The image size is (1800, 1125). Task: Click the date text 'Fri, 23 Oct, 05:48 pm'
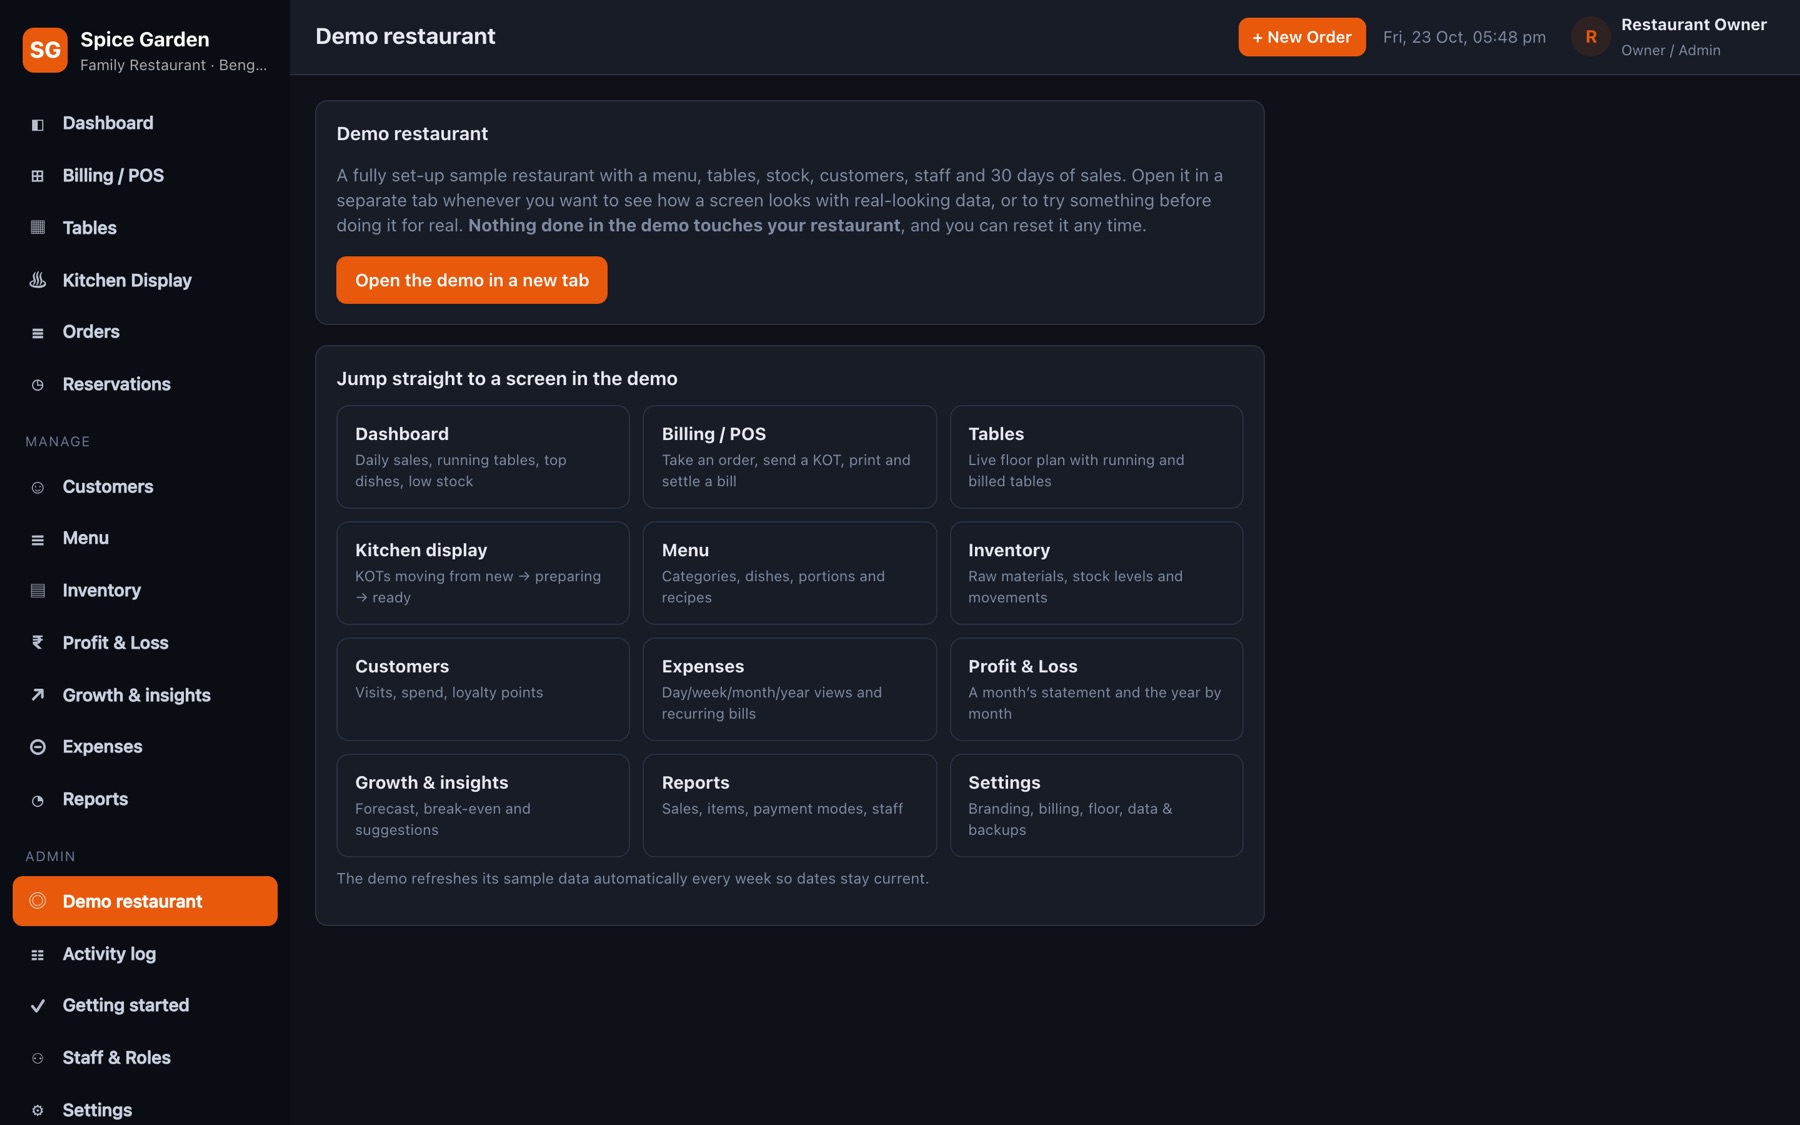pos(1464,37)
